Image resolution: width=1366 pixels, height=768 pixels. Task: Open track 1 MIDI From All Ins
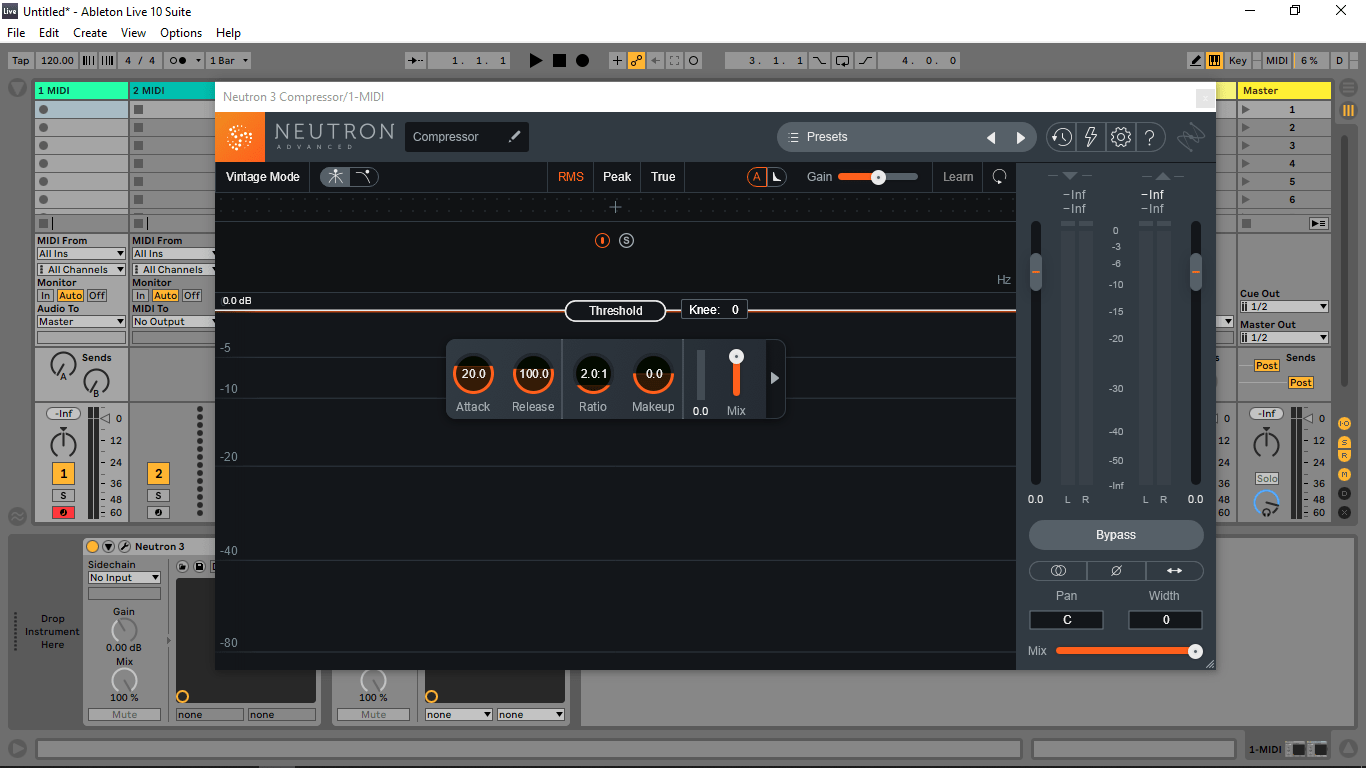[x=81, y=254]
